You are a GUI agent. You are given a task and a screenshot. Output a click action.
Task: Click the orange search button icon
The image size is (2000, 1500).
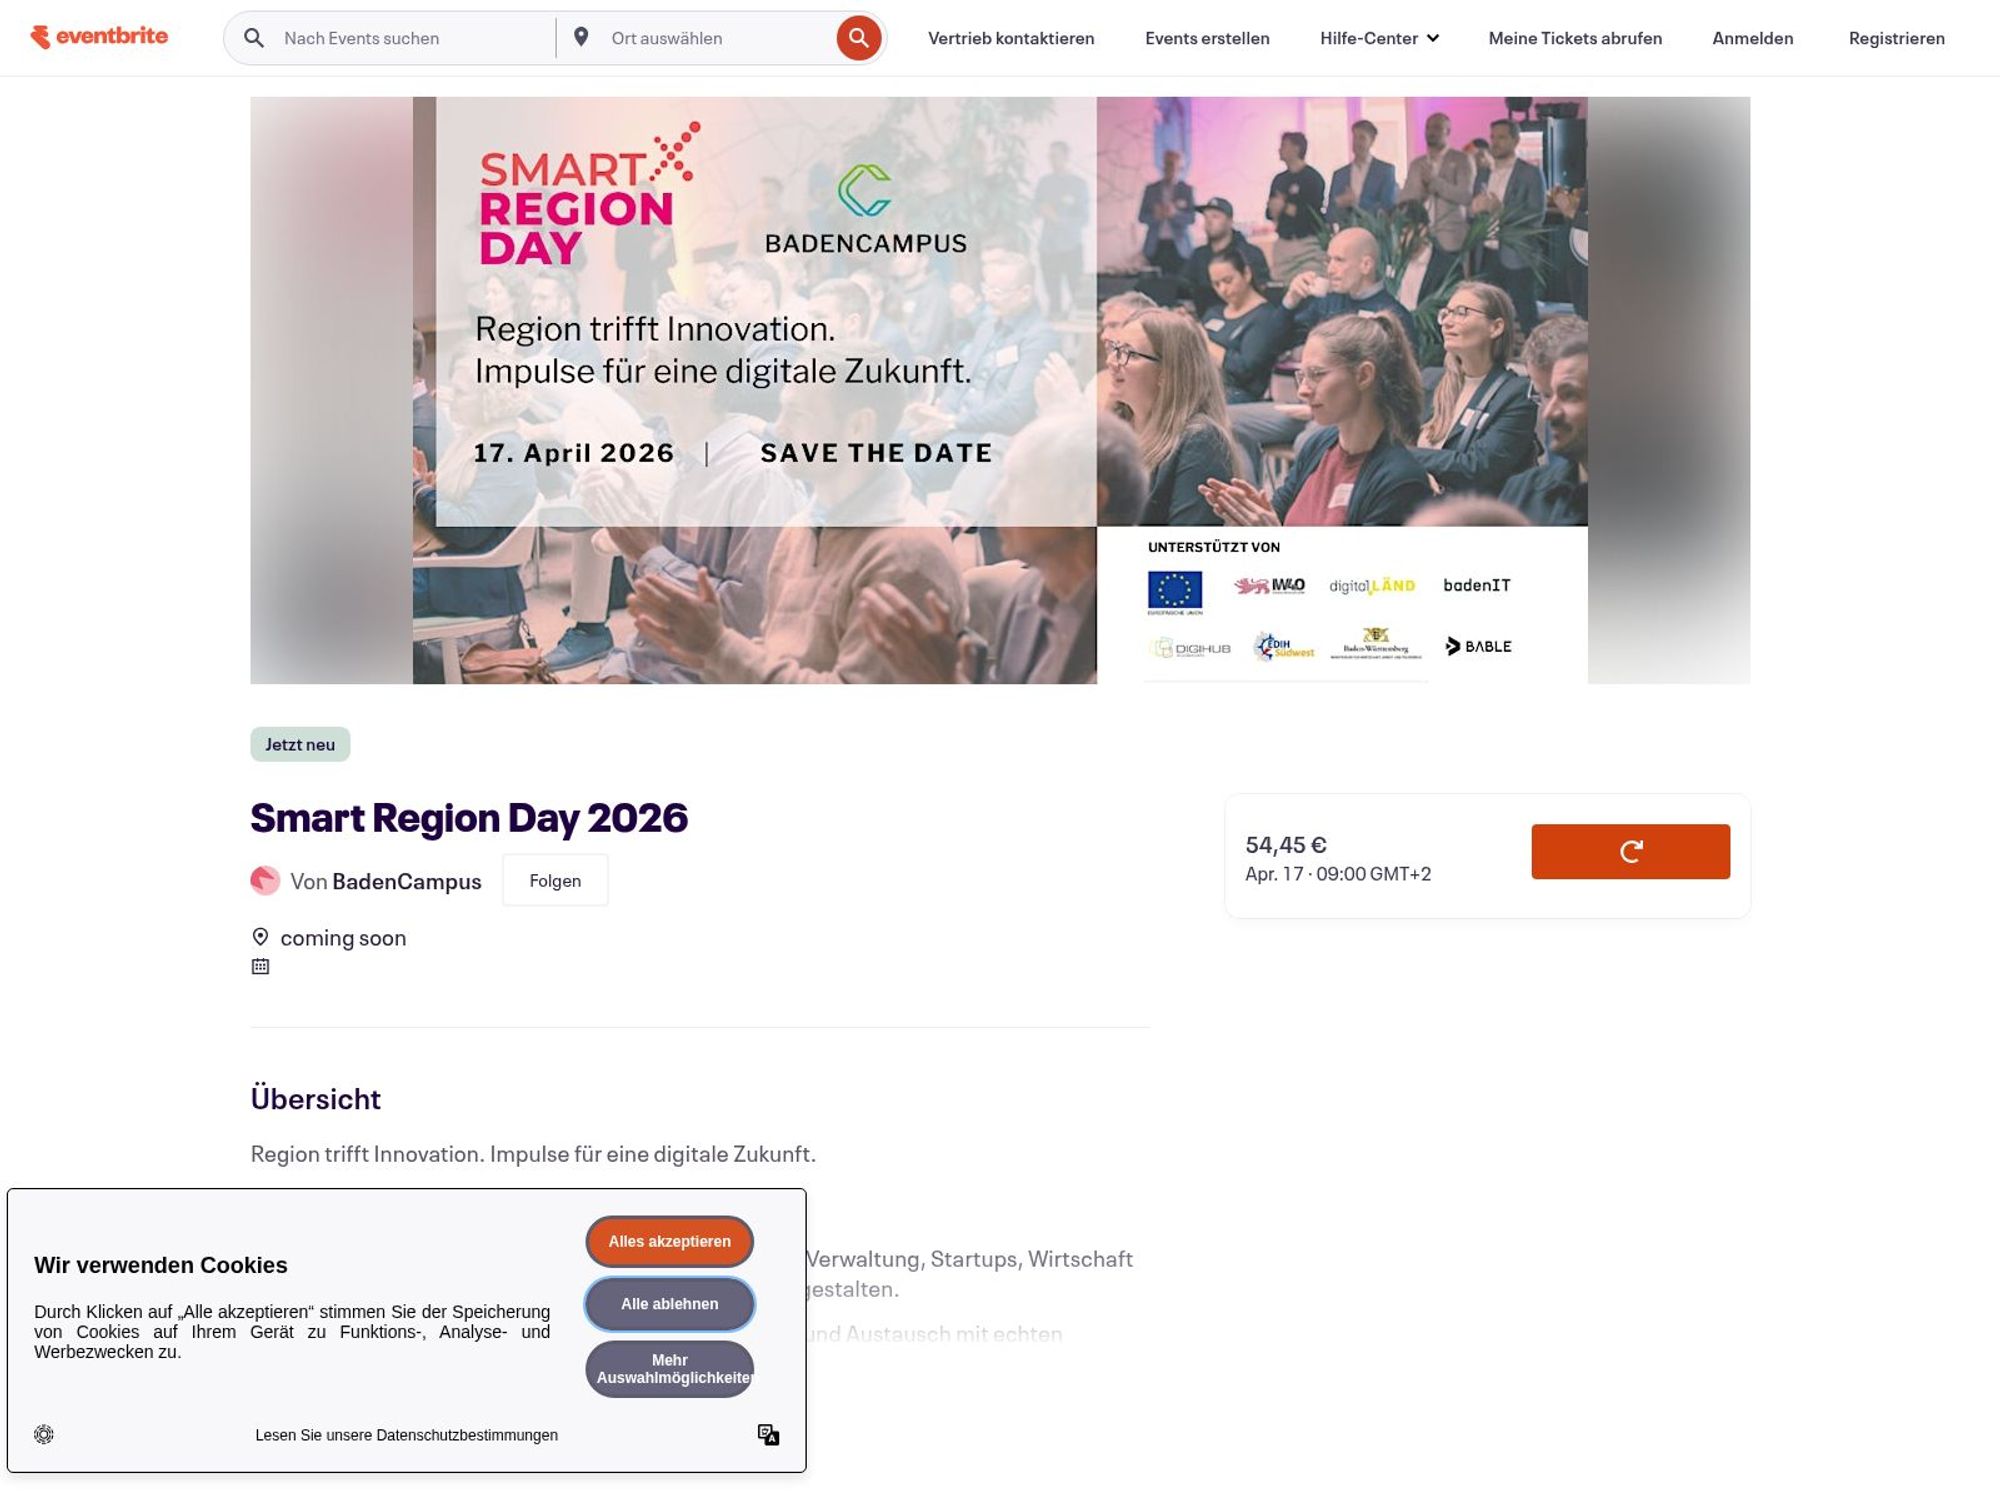pyautogui.click(x=858, y=37)
